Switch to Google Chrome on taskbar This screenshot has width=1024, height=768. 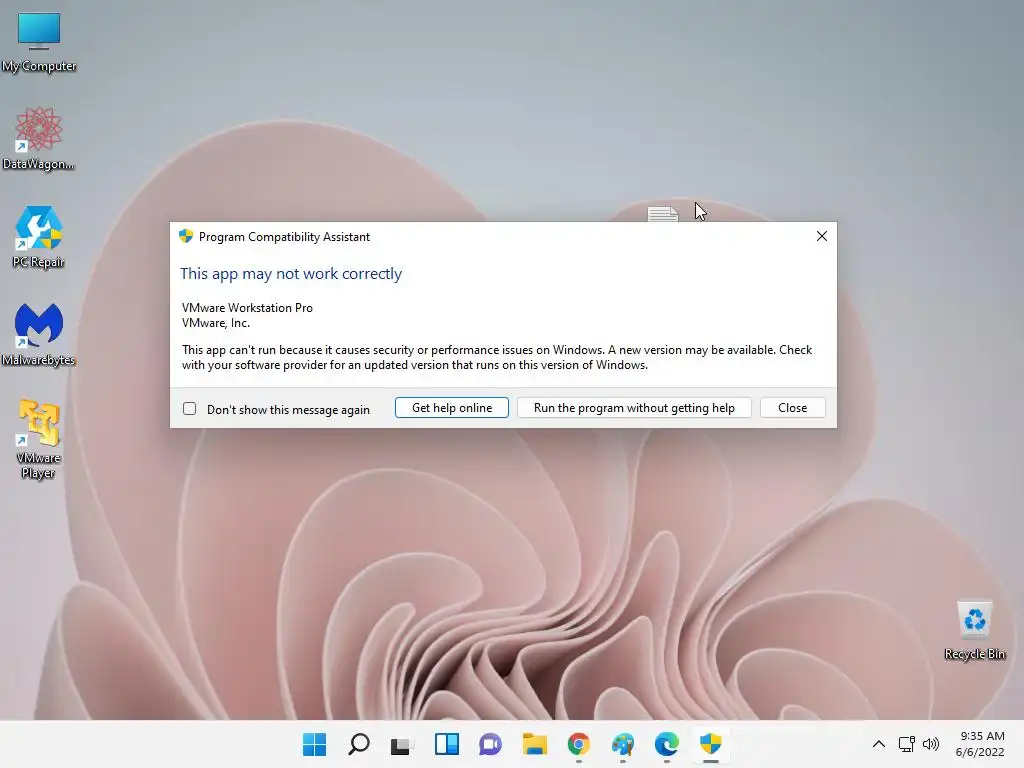pos(579,744)
